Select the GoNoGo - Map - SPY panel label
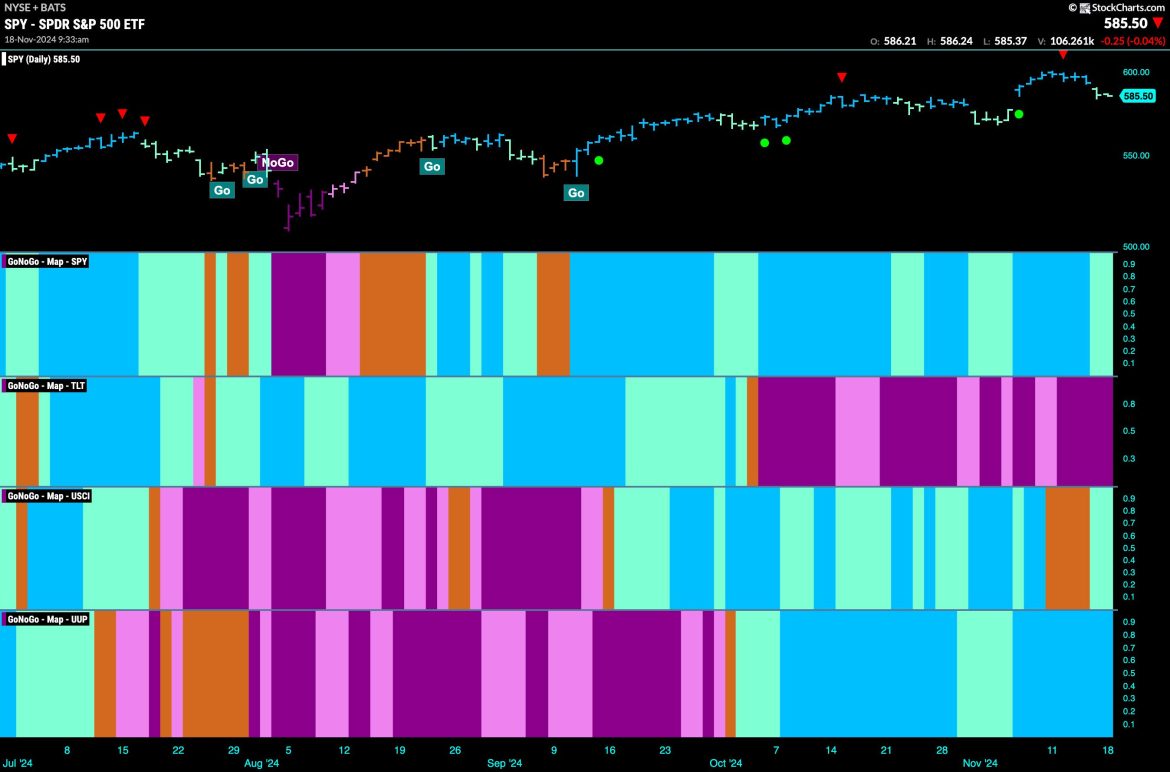 click(x=48, y=261)
